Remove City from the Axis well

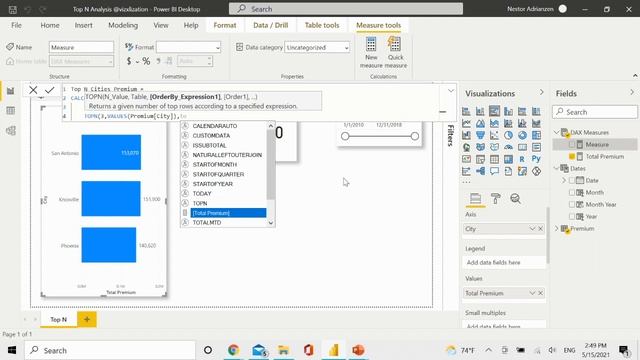tap(540, 229)
